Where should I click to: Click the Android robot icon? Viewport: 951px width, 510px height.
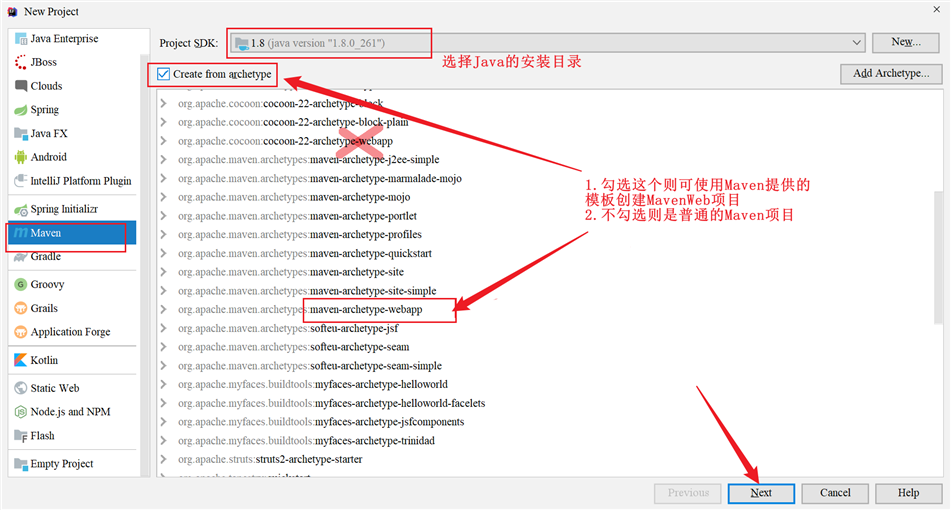21,157
